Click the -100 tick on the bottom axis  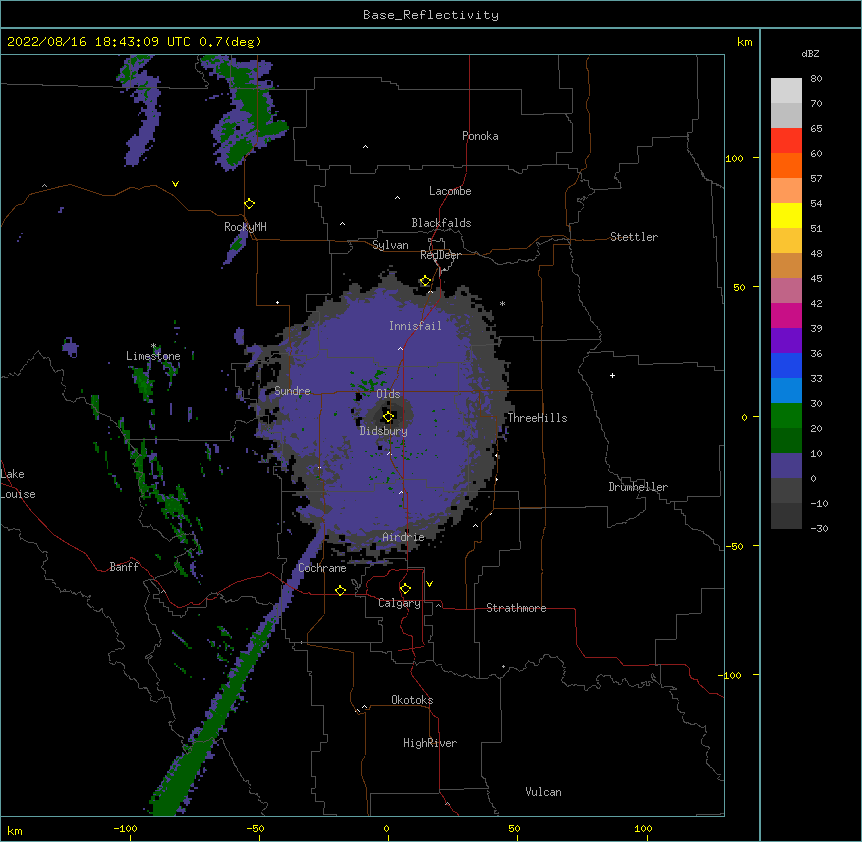click(125, 828)
